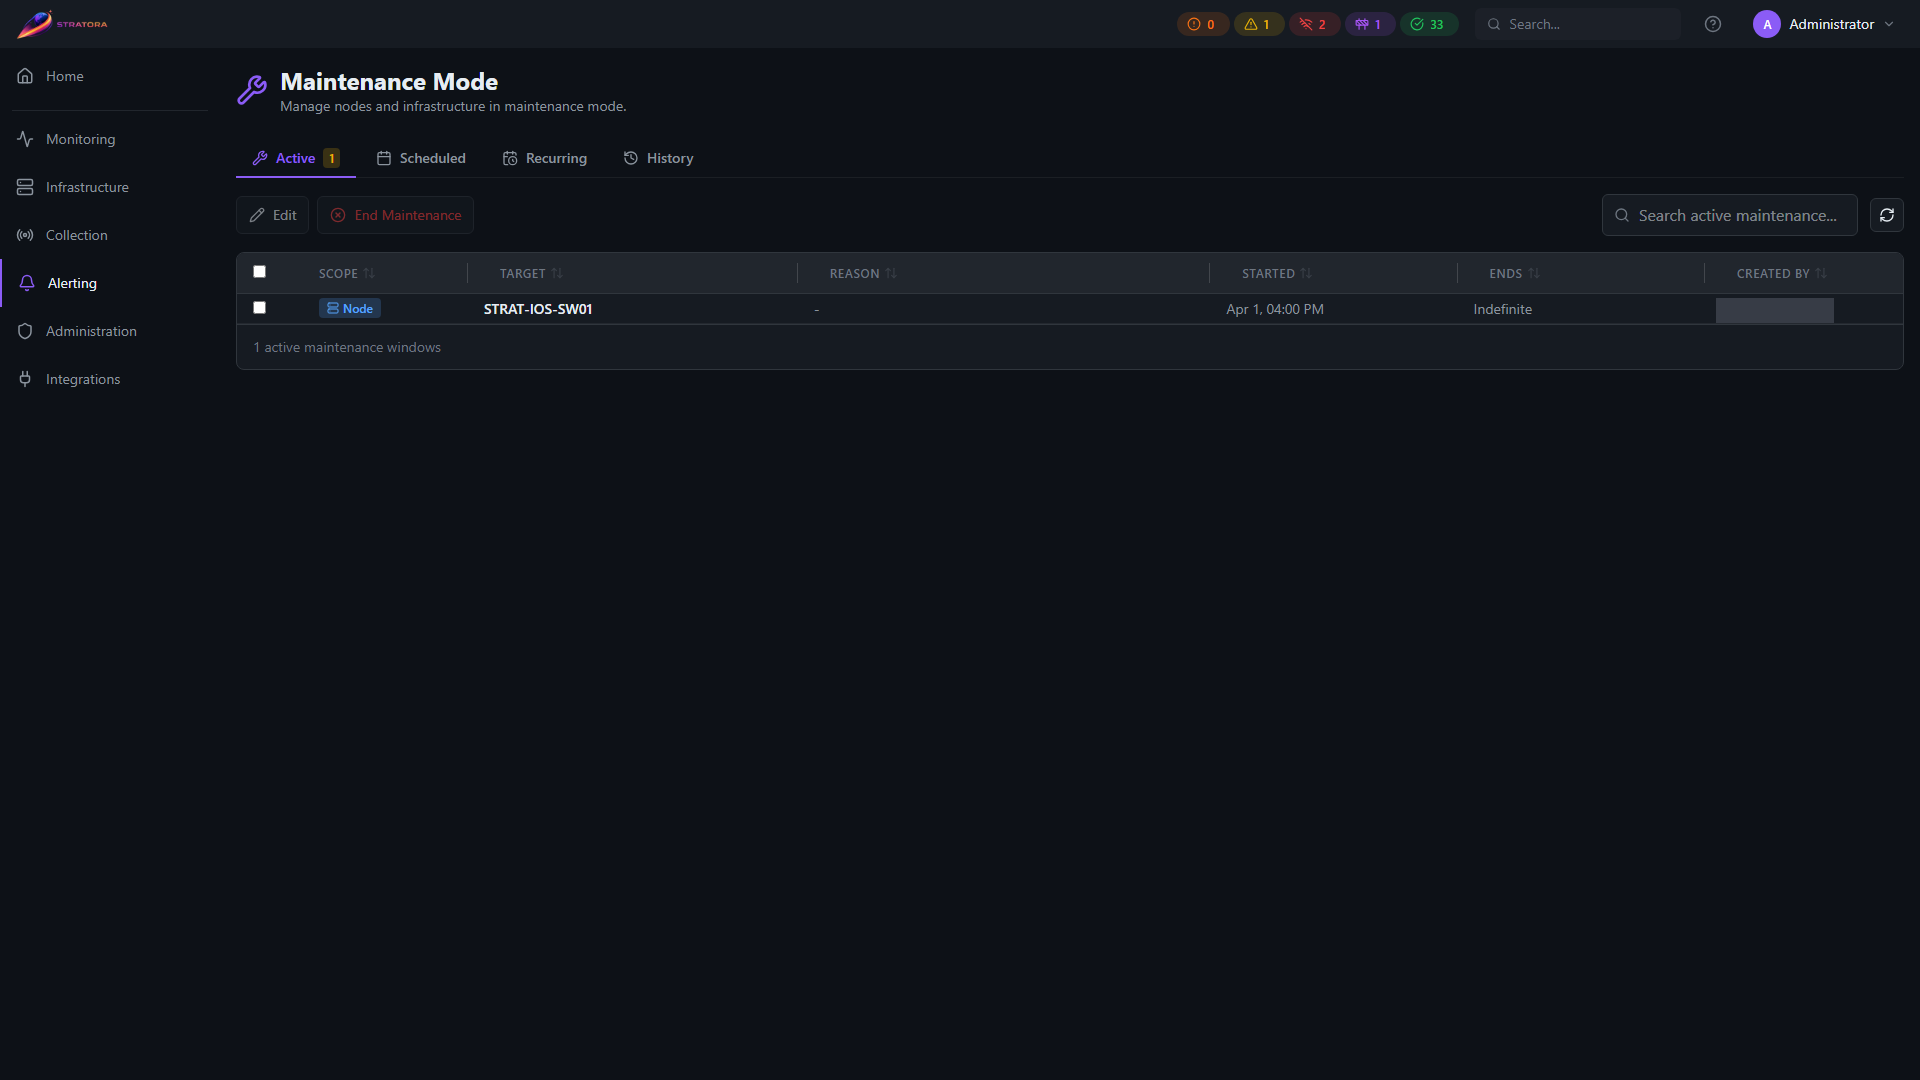
Task: Check the STRAT-IOS-SW01 row checkbox
Action: [x=260, y=308]
